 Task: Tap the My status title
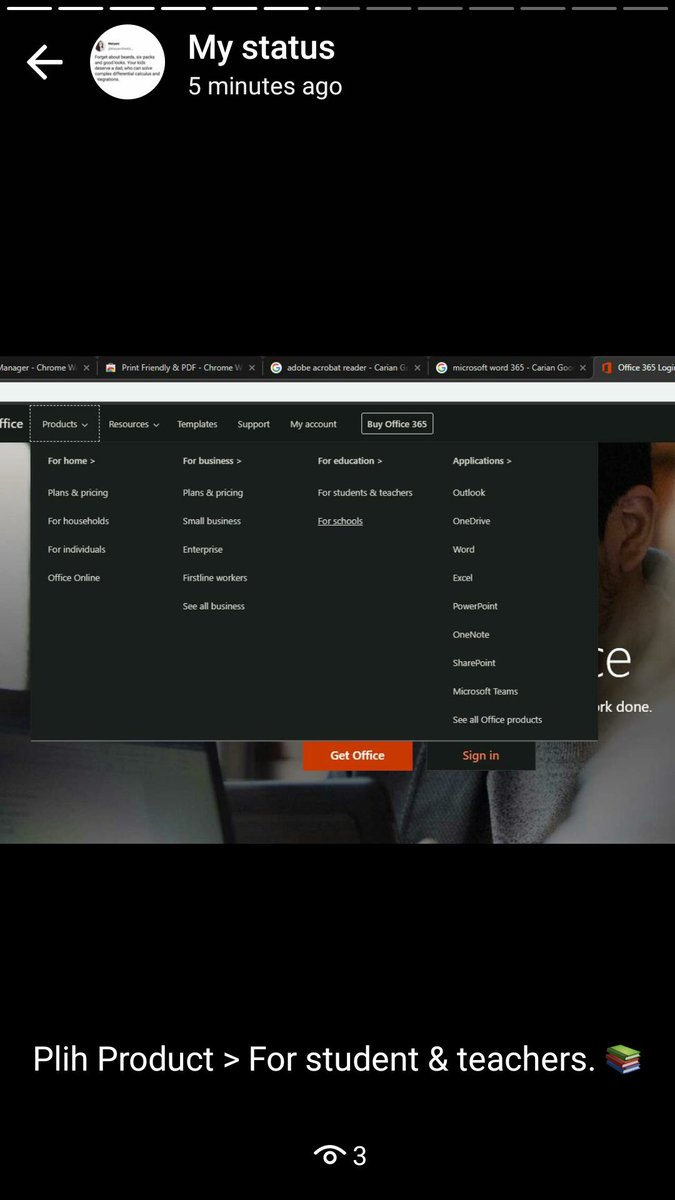tap(261, 47)
